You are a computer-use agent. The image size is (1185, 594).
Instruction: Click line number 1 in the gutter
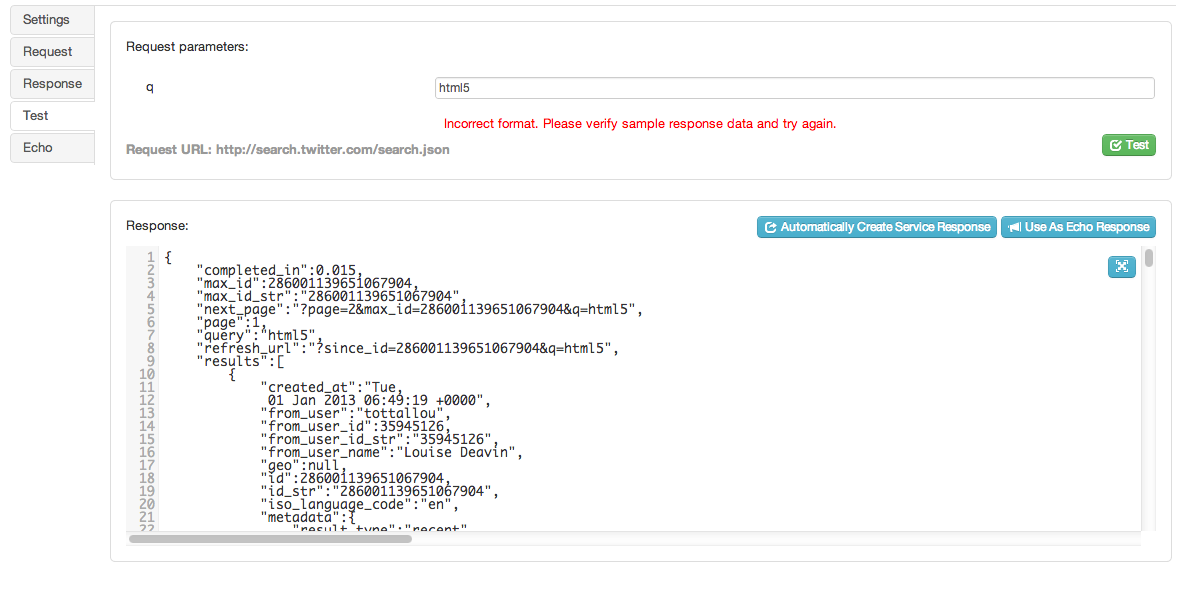(x=149, y=257)
